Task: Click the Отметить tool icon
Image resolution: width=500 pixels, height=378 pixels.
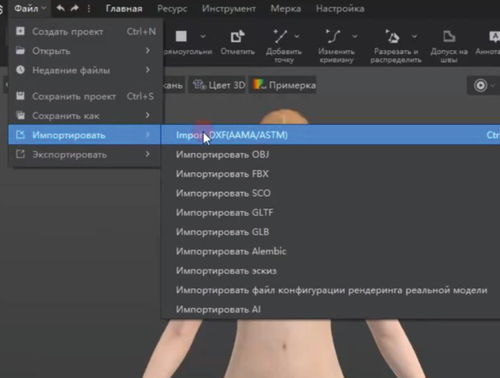Action: point(237,37)
